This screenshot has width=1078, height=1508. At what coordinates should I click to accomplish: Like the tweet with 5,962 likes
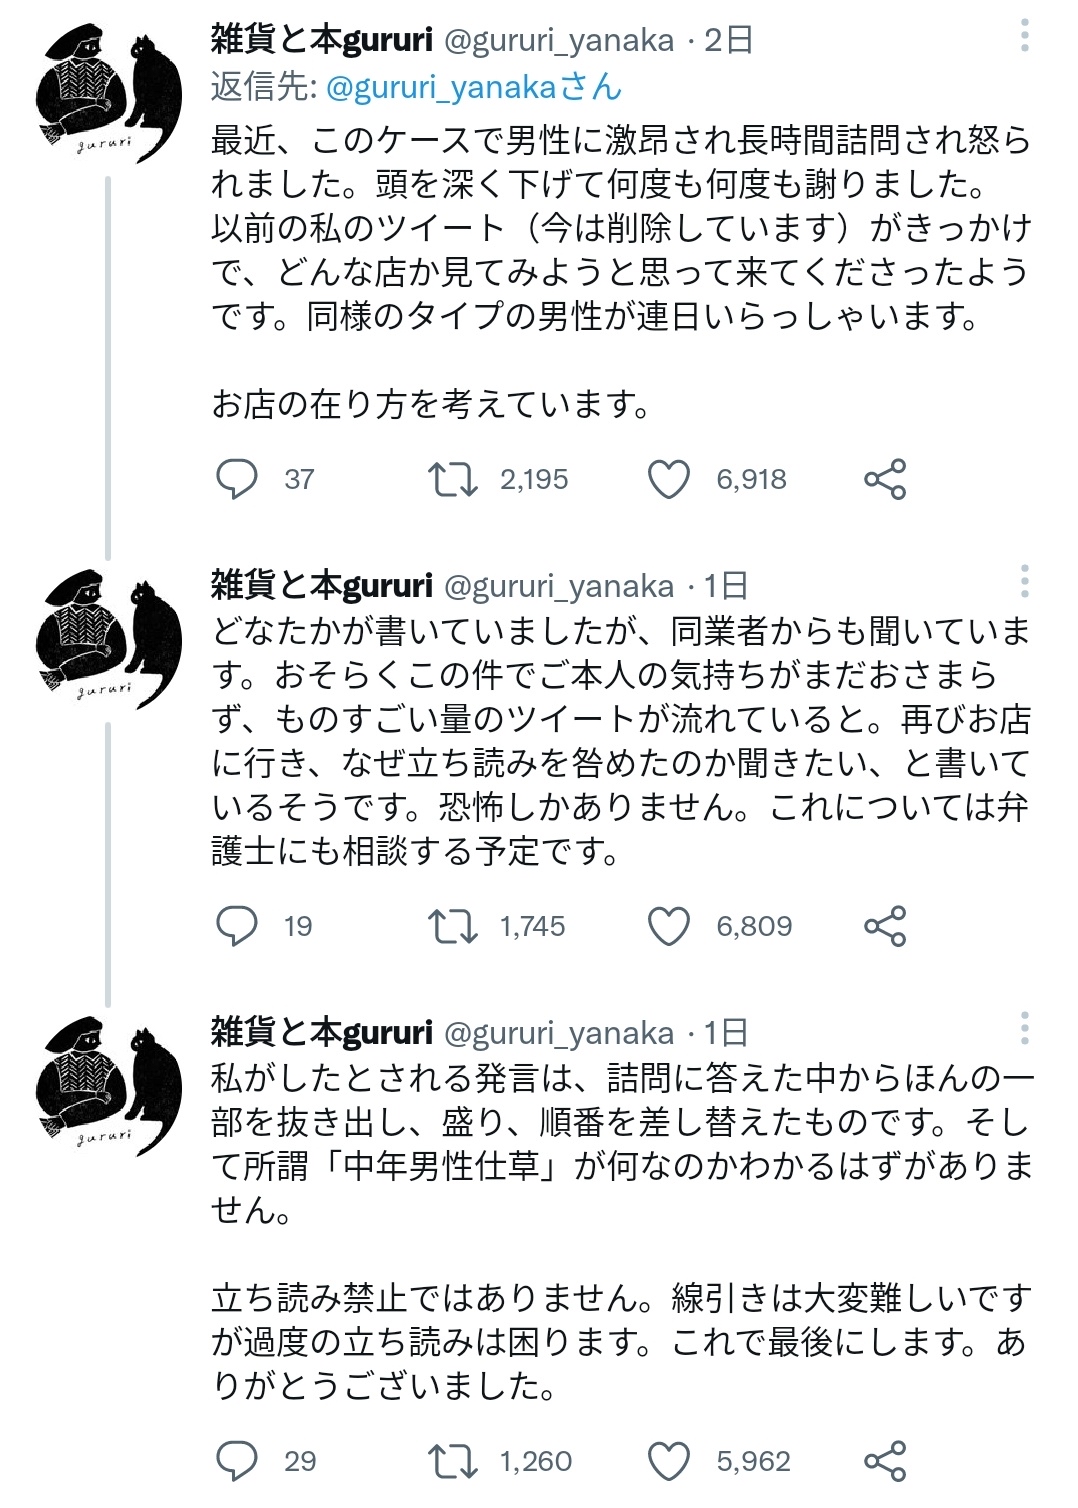[x=669, y=1462]
